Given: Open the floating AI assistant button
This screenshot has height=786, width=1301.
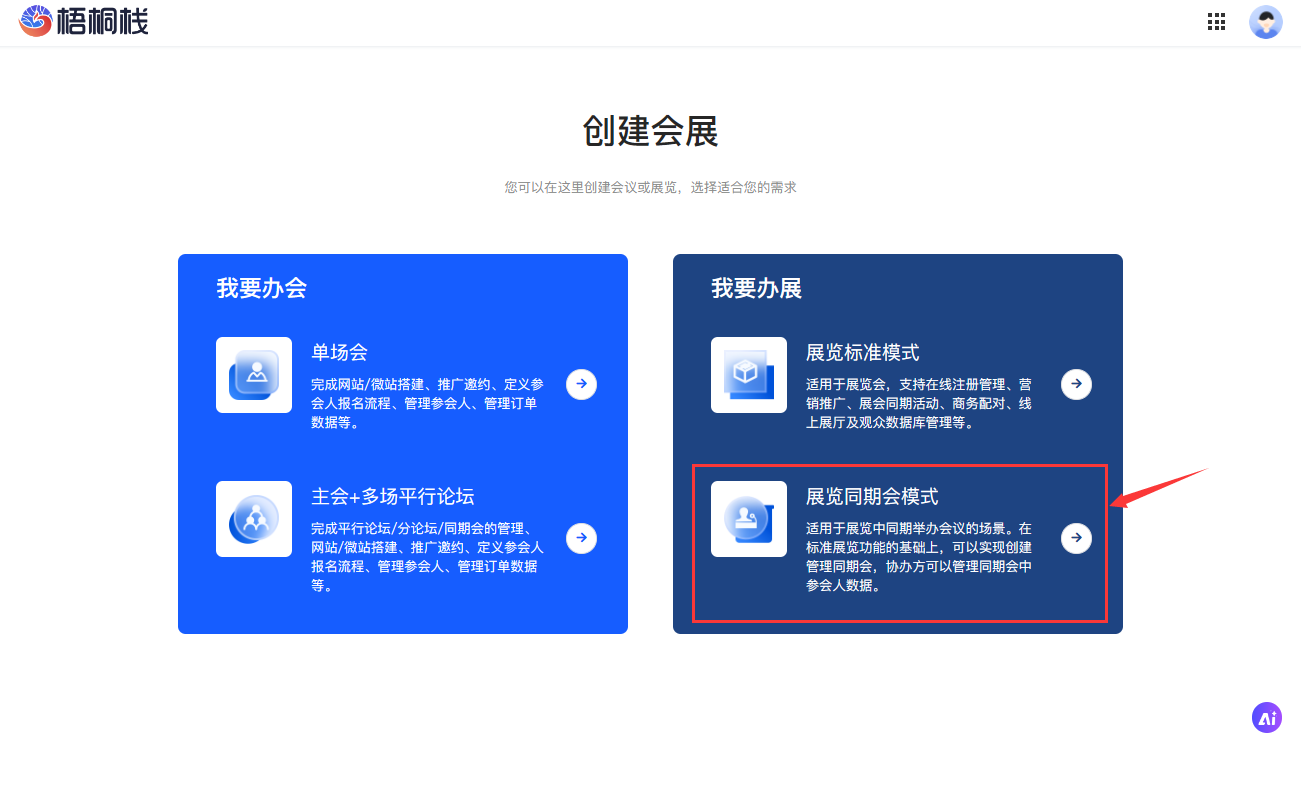Looking at the screenshot, I should (x=1266, y=717).
